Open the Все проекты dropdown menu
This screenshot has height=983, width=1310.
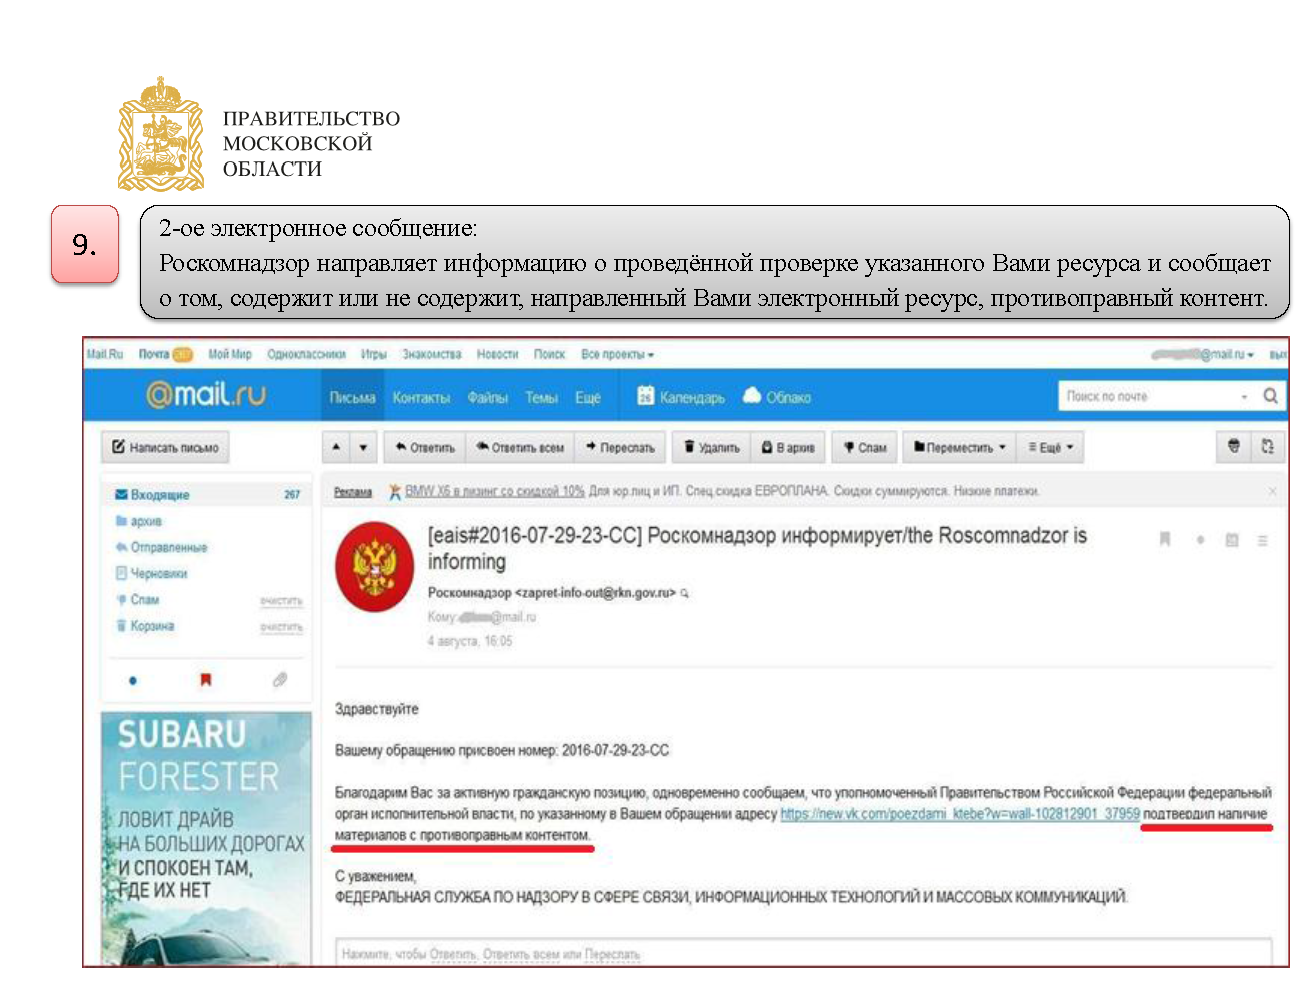coord(618,354)
